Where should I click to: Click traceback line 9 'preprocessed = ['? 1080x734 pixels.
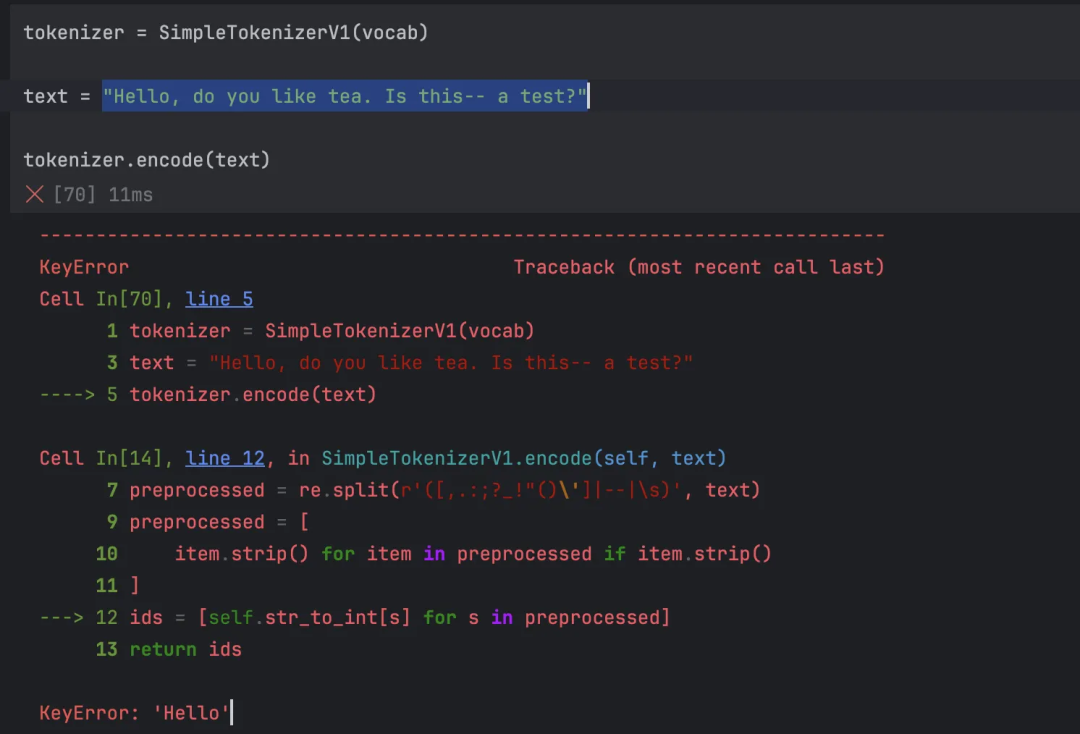click(x=208, y=522)
